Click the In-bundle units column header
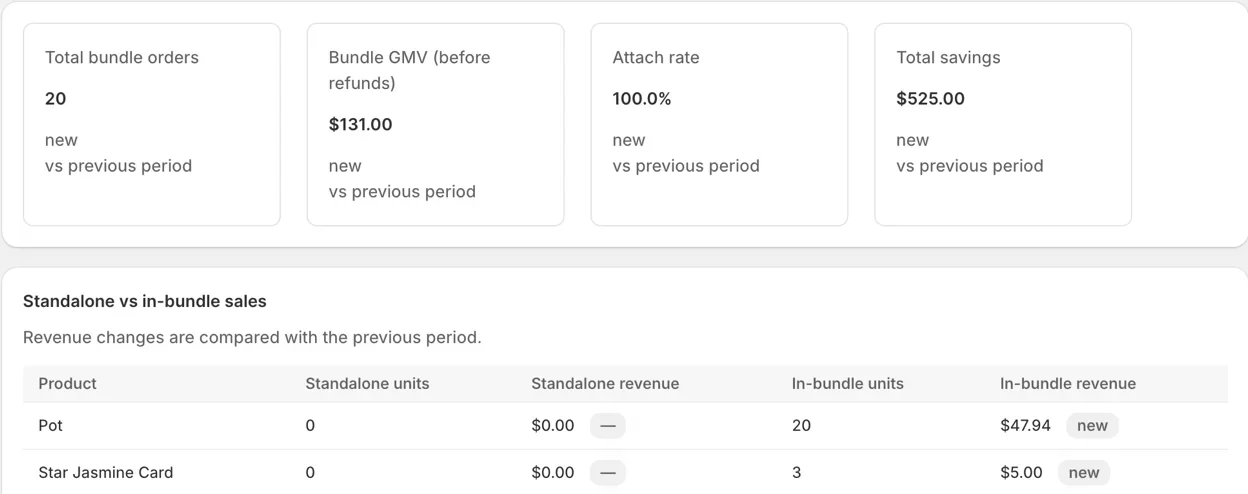1248x494 pixels. click(x=848, y=384)
